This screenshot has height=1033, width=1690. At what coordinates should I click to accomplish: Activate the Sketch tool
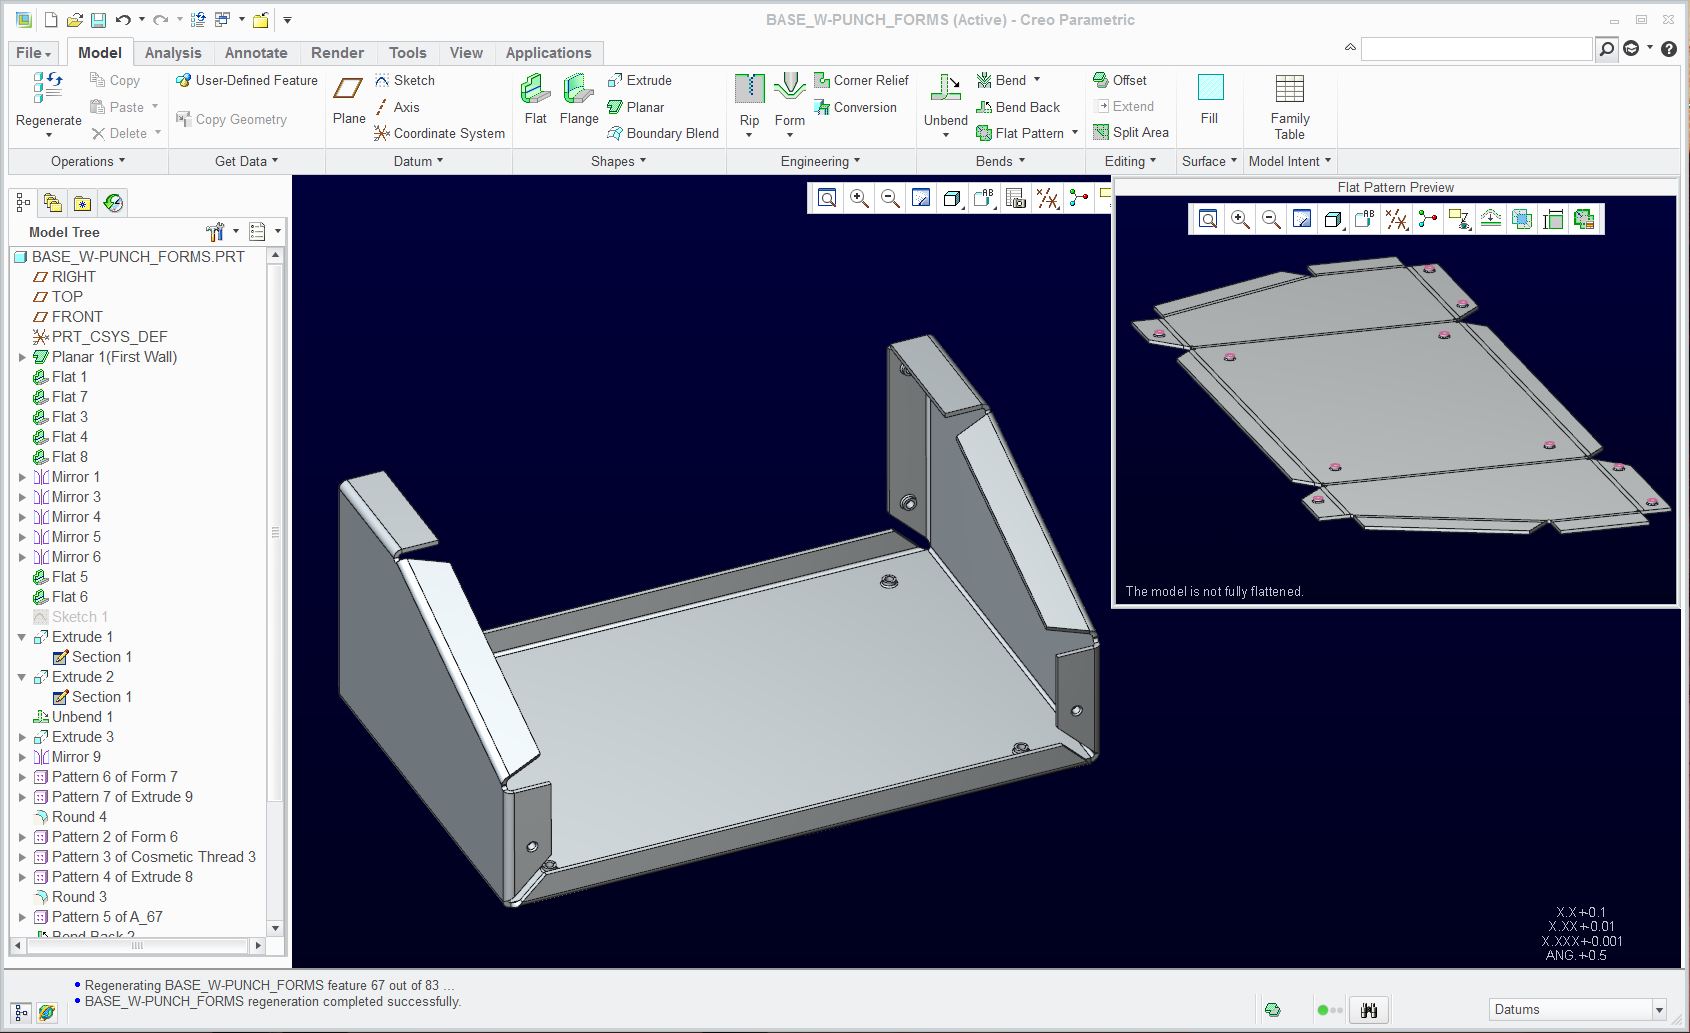(408, 80)
